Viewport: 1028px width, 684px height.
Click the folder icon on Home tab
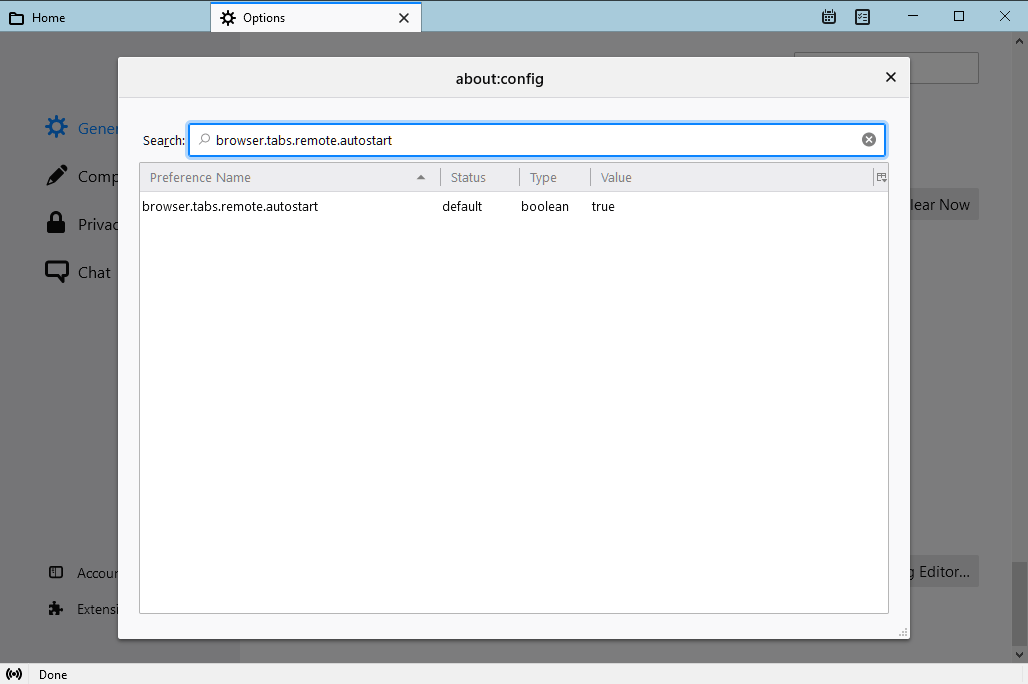16,18
